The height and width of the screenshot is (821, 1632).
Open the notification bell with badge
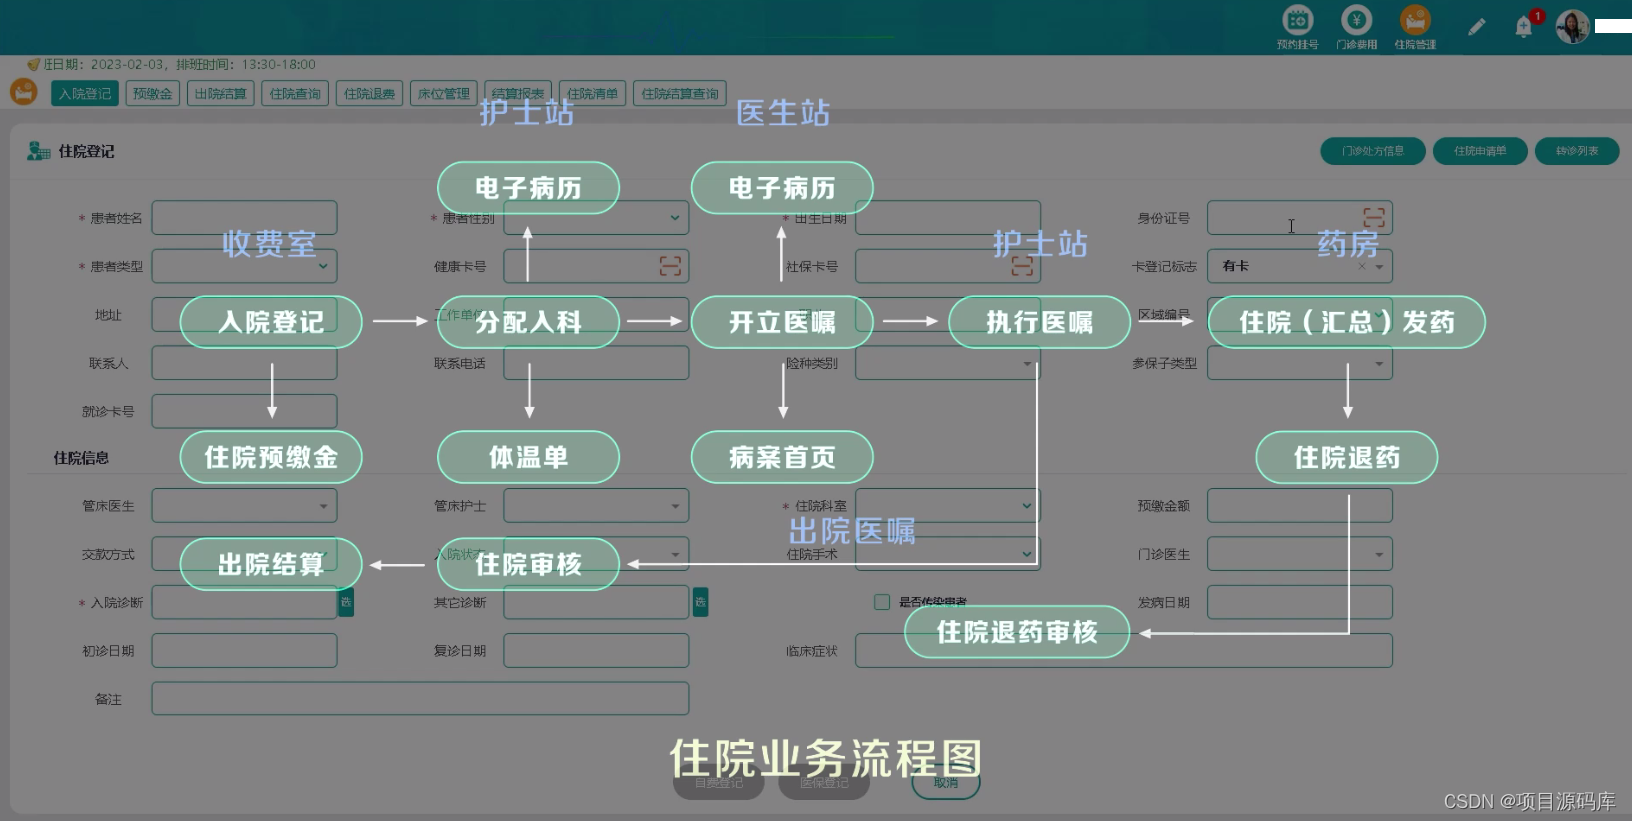(x=1524, y=27)
